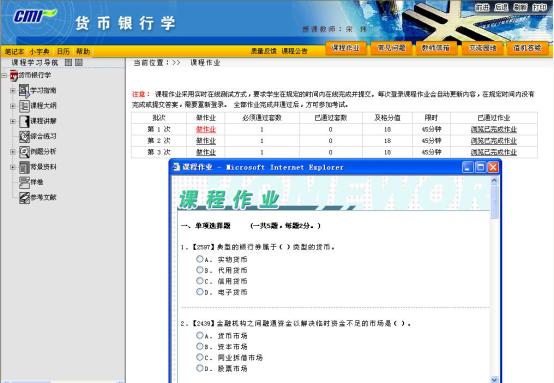554x383 pixels.
Task: Click first small icon beside 课程学习导航 heading
Action: (69, 63)
